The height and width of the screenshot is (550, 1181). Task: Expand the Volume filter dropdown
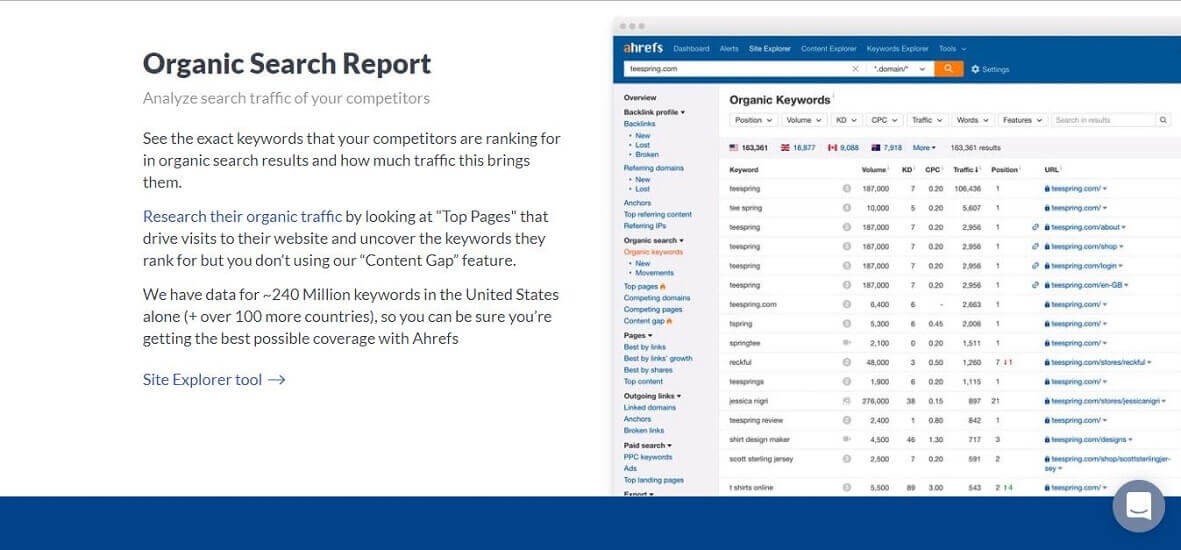coord(803,120)
